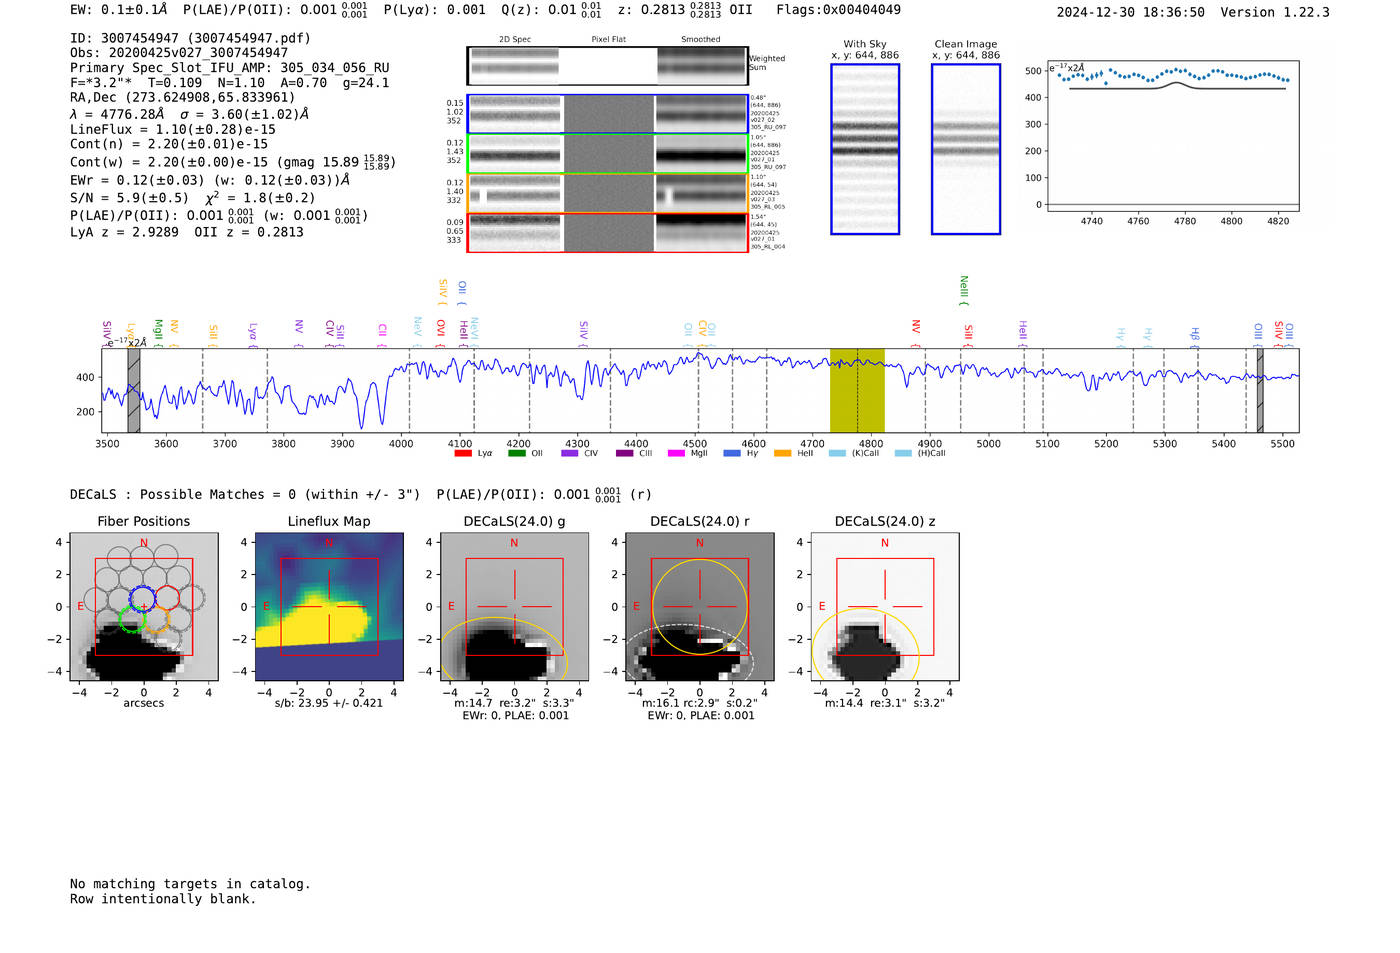Select the red-bordered 2D spectrum row

[607, 233]
